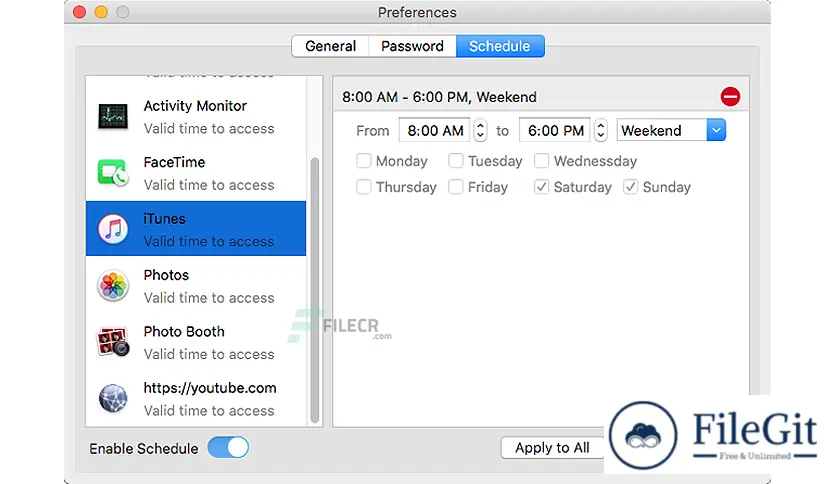Switch to the General tab
Screen dimensions: 836x484
pos(331,46)
